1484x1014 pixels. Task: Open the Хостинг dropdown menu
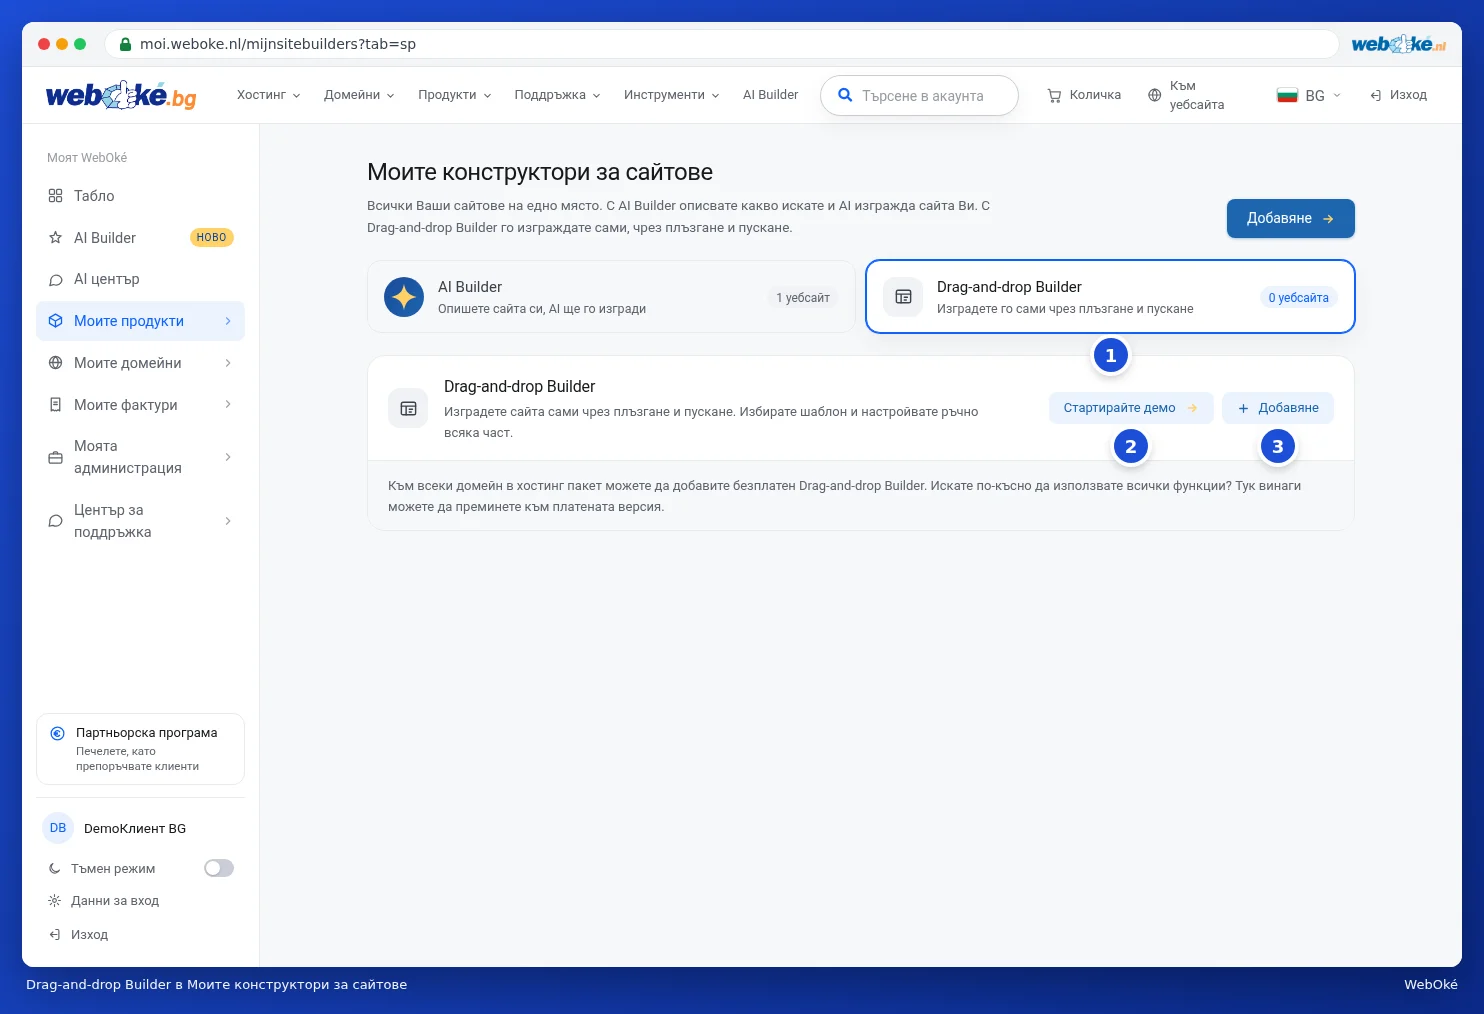pos(269,95)
